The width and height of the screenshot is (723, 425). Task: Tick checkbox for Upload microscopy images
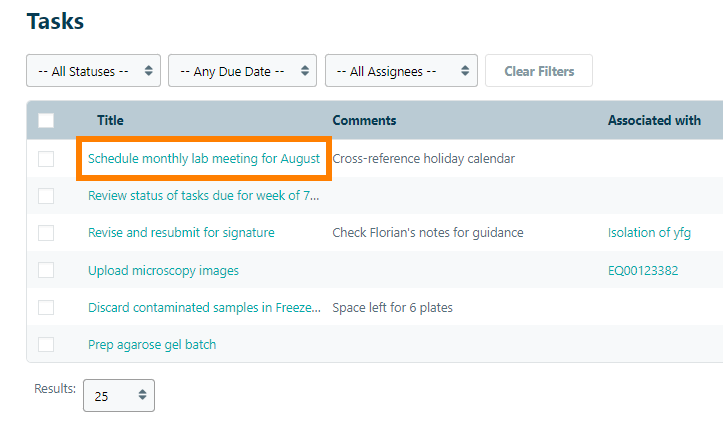(46, 271)
